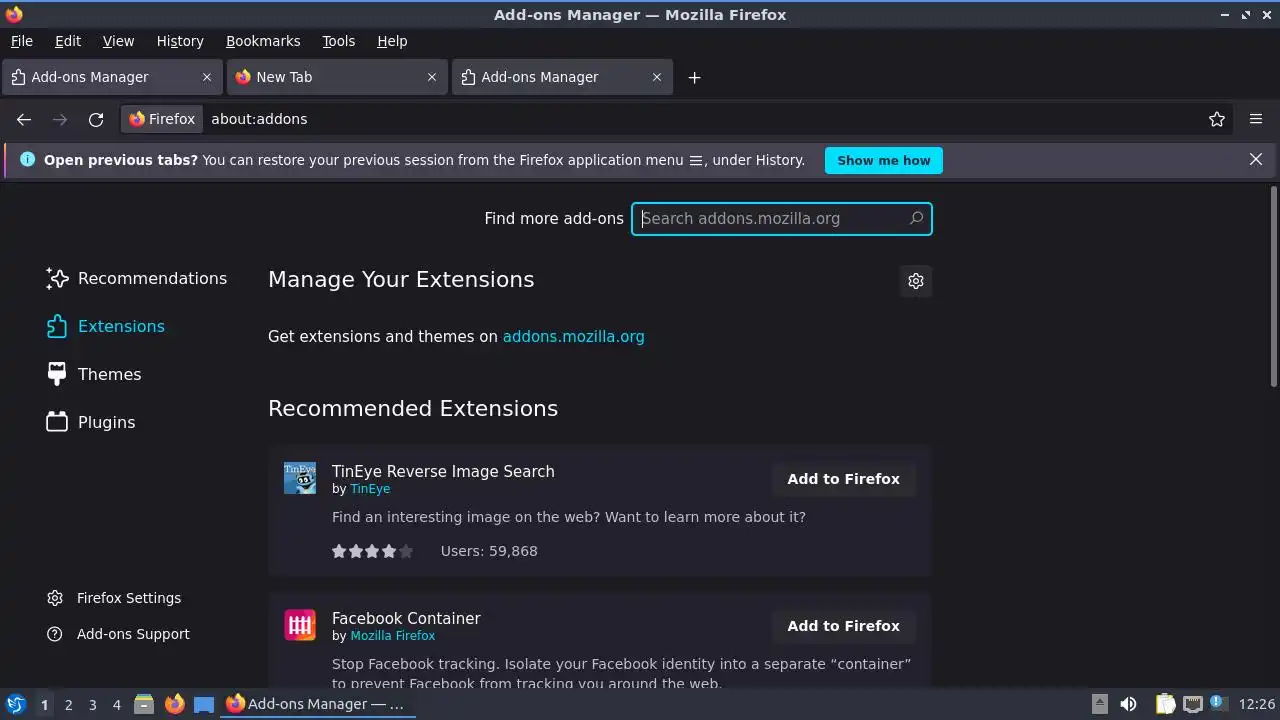Click the Show me how button

884,160
